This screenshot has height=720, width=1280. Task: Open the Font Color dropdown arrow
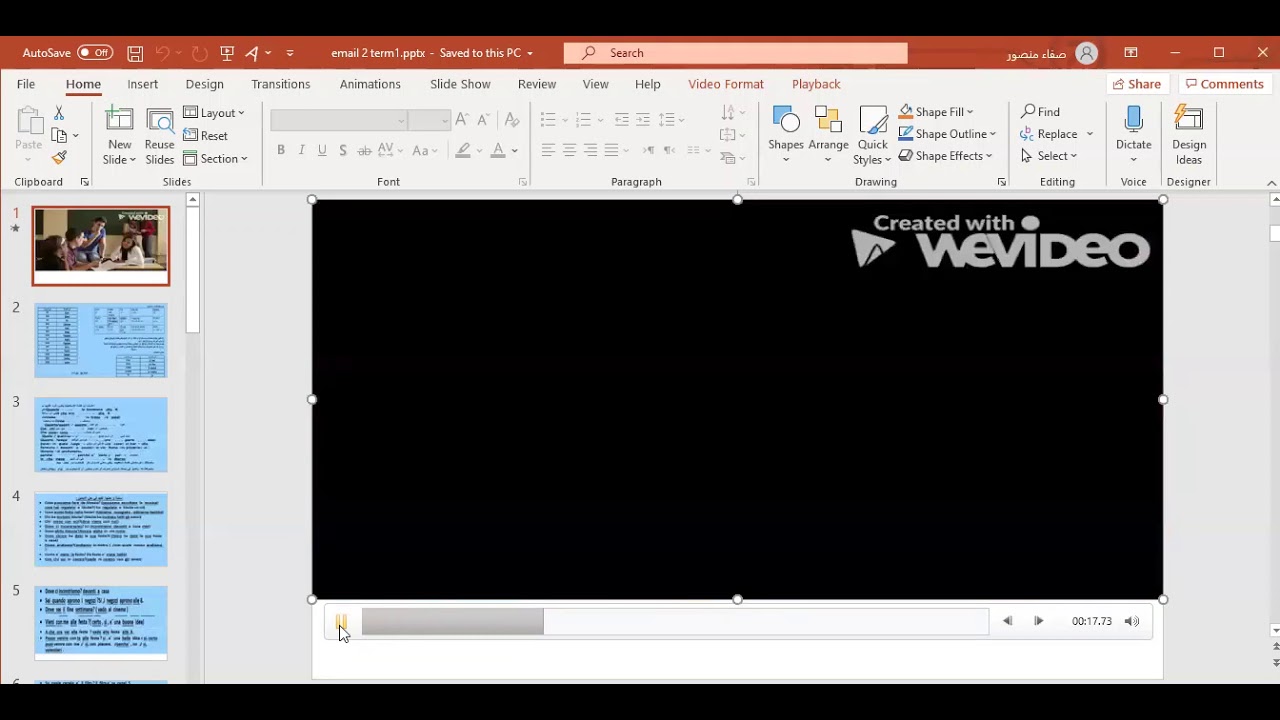click(514, 151)
